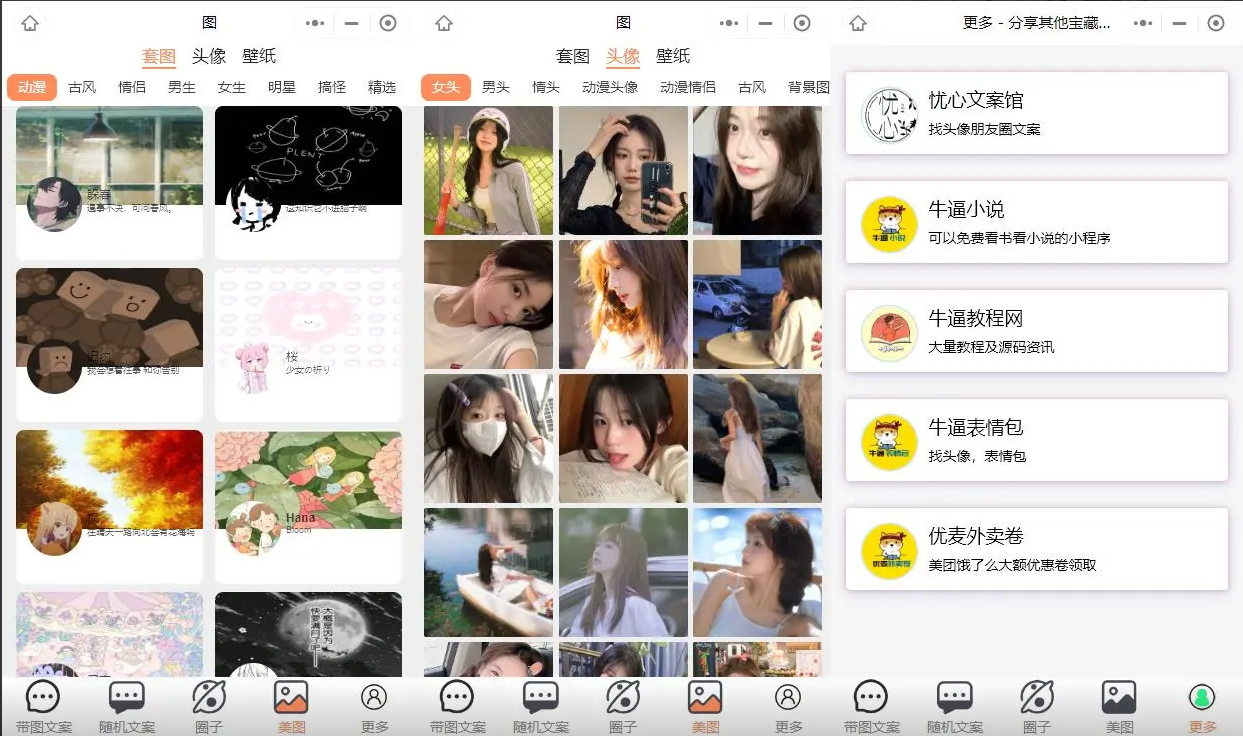Tap the 带图文案 chat icon in the left panel
Image resolution: width=1243 pixels, height=736 pixels.
[x=42, y=698]
